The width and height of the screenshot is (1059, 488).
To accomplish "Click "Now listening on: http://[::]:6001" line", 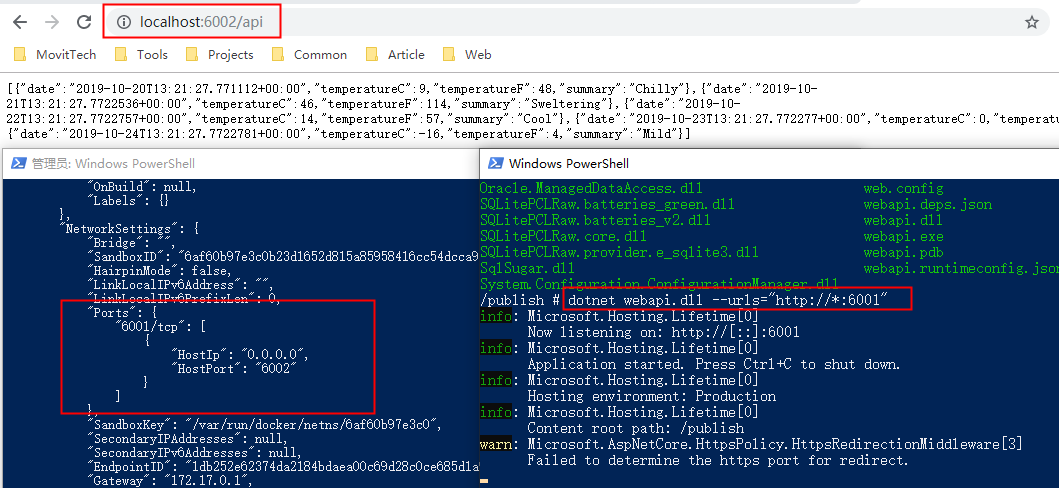I will coord(663,332).
